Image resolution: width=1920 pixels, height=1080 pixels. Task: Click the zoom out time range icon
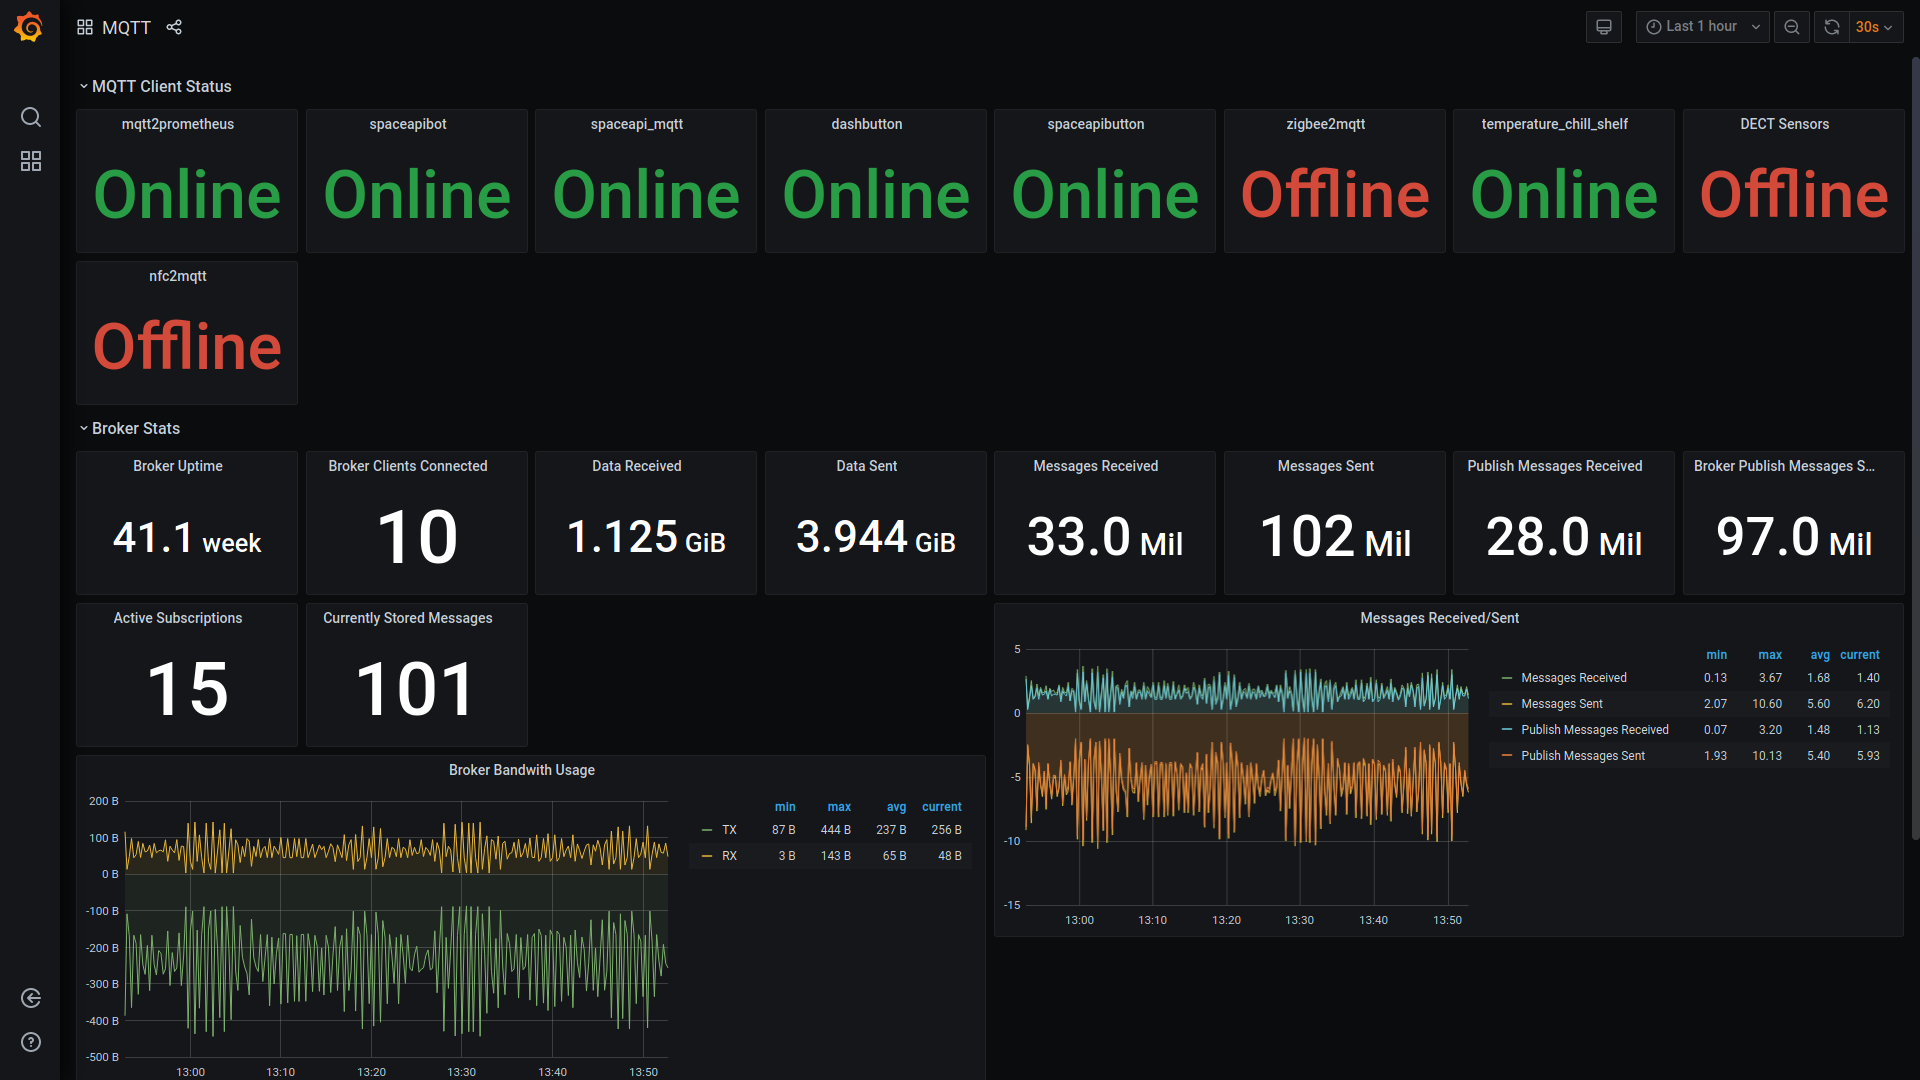coord(1791,27)
